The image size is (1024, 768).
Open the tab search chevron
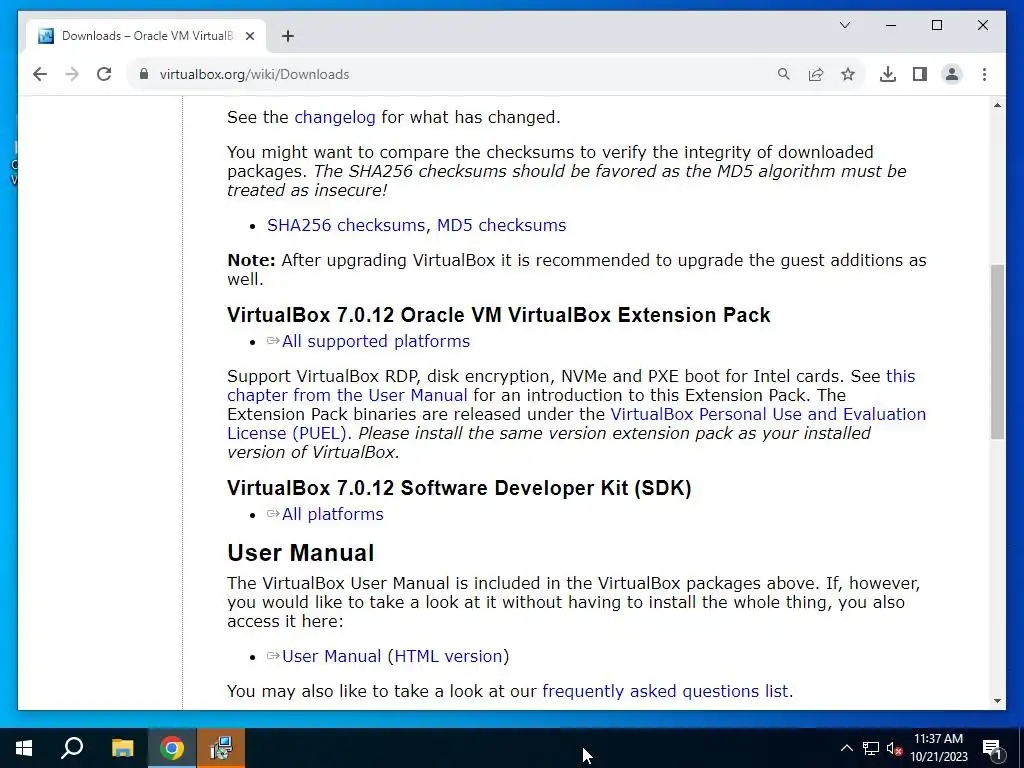[844, 25]
